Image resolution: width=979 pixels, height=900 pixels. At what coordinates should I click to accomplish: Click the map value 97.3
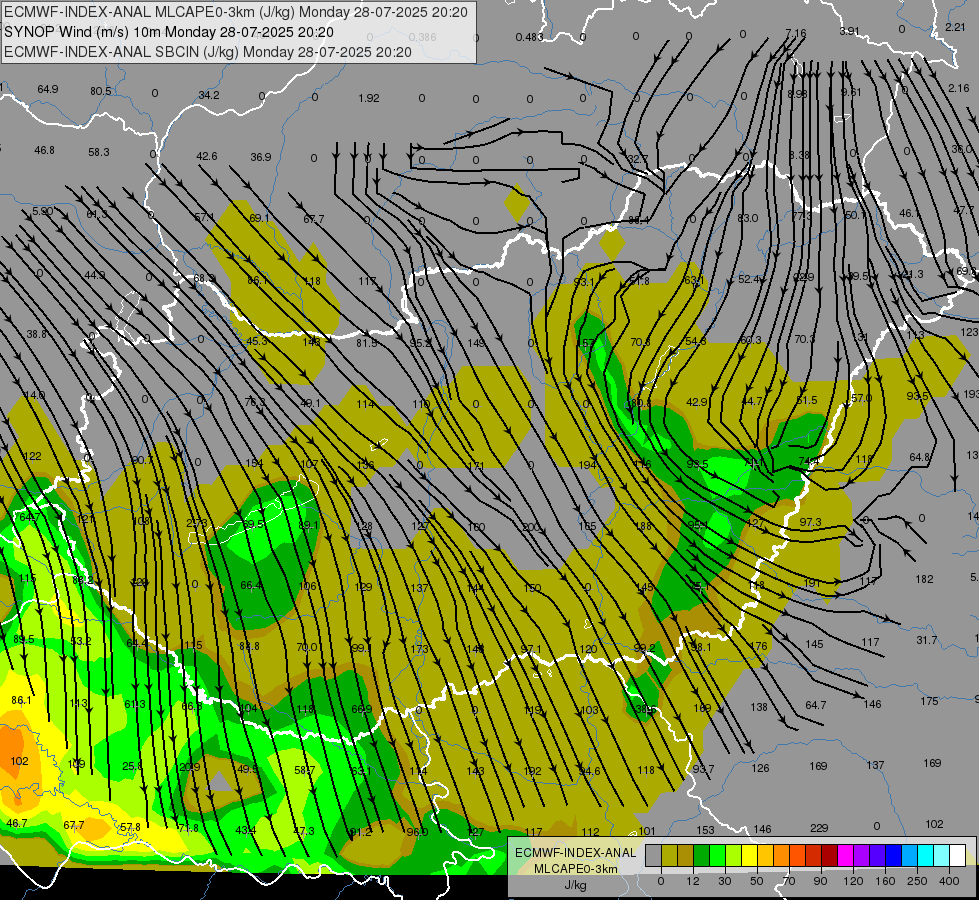(810, 522)
